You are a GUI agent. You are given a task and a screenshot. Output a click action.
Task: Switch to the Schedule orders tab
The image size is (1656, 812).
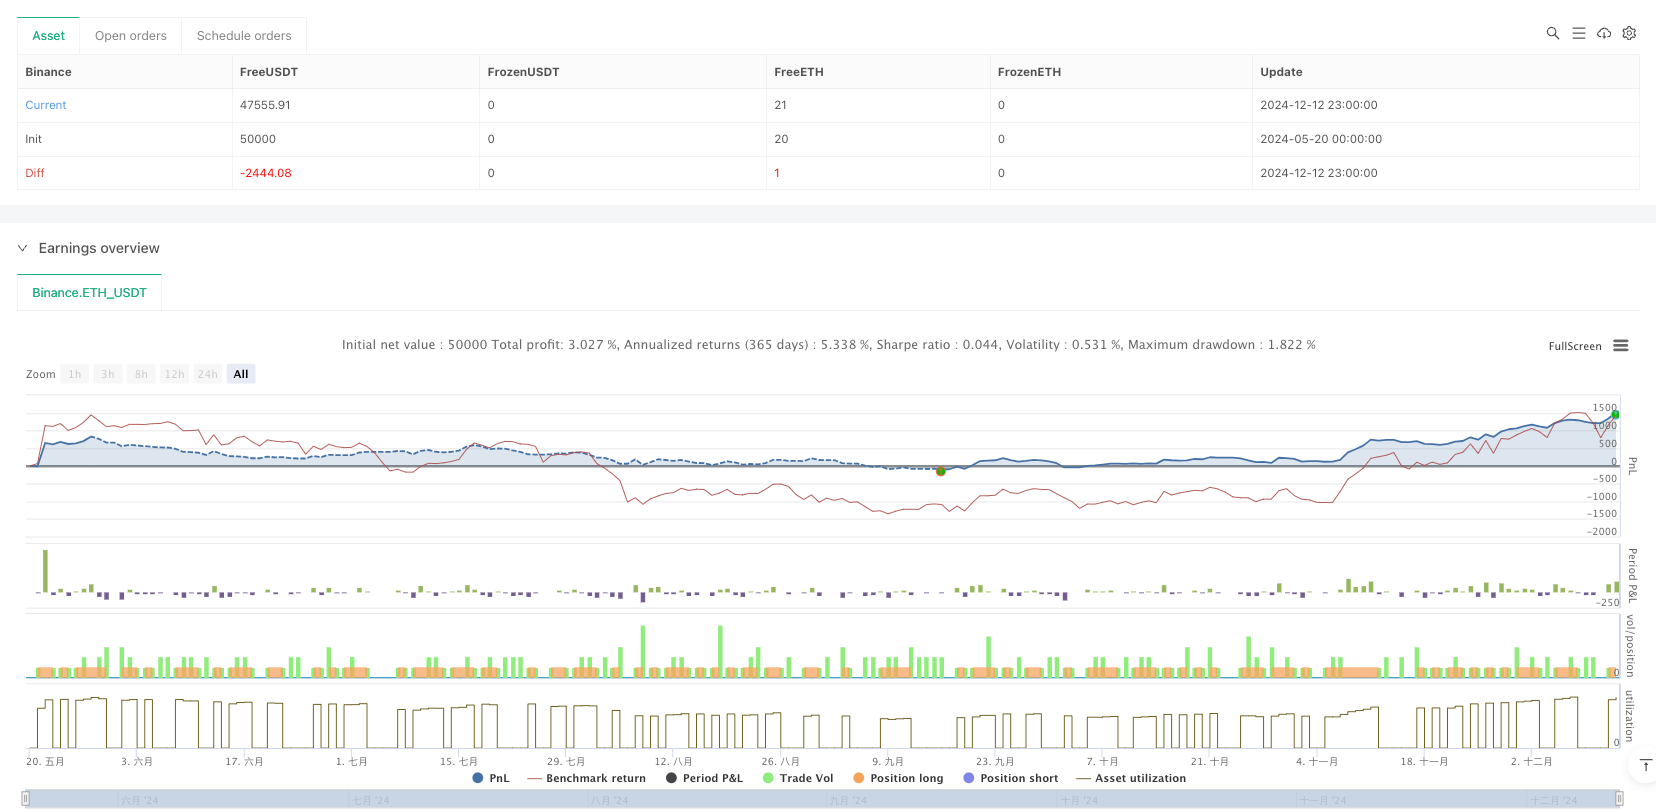244,36
